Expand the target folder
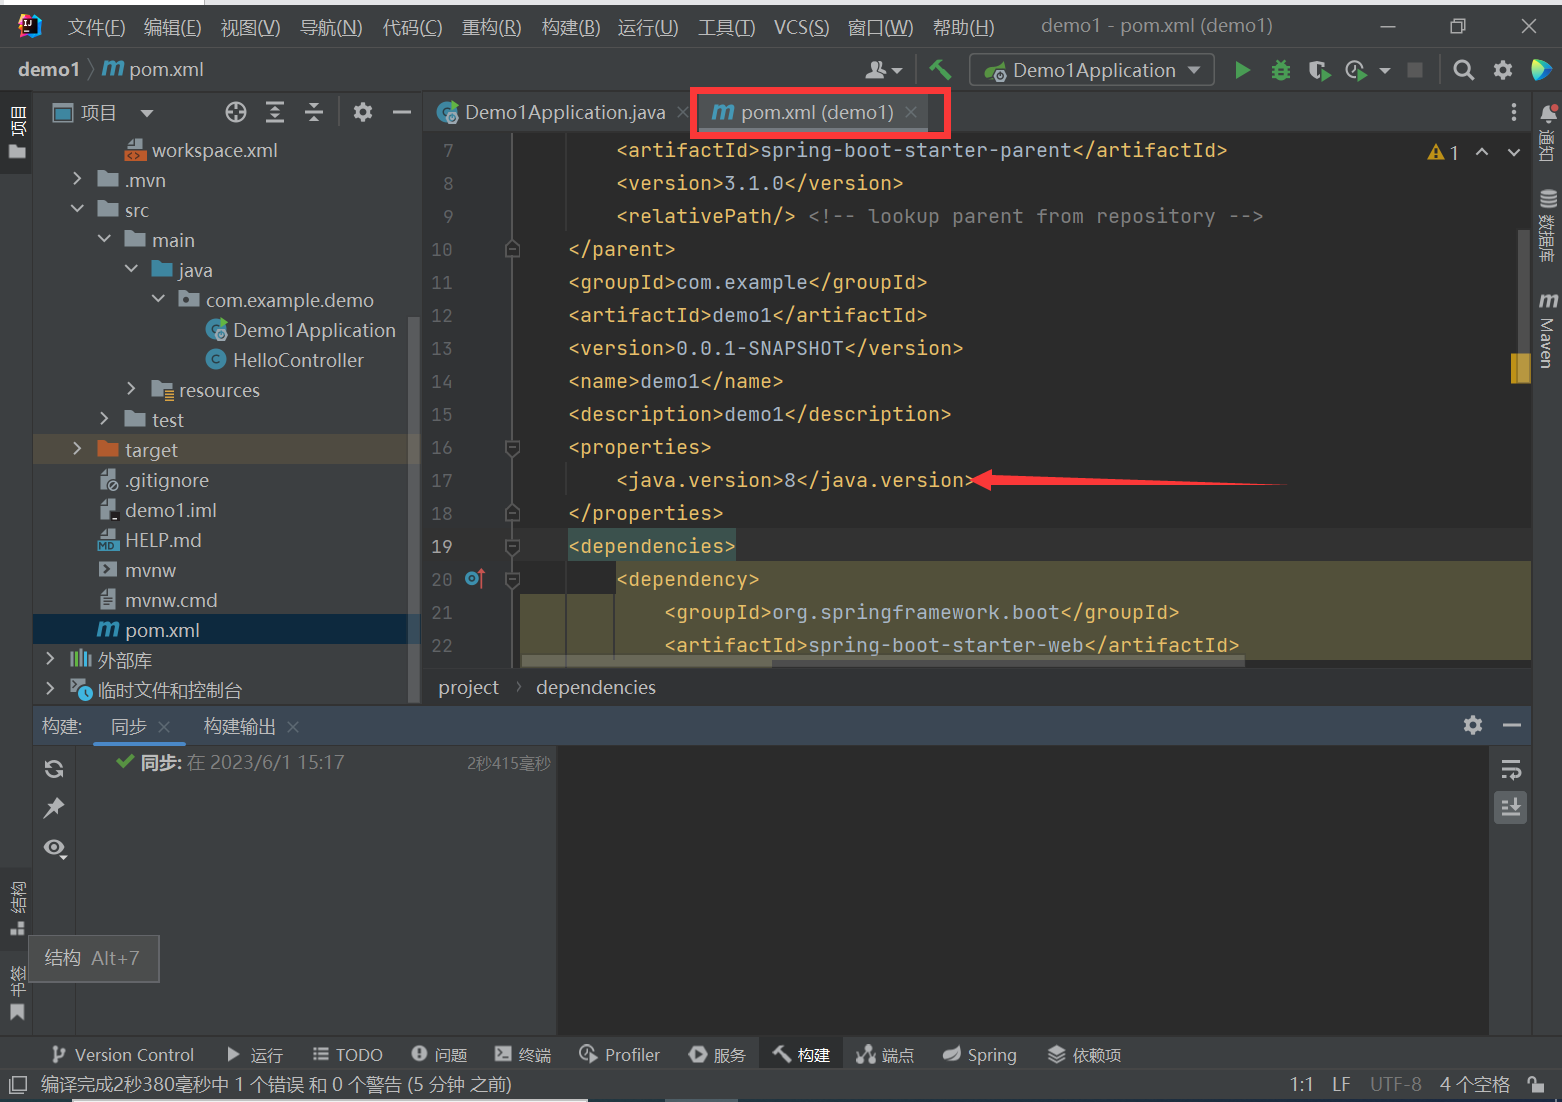 click(x=77, y=450)
